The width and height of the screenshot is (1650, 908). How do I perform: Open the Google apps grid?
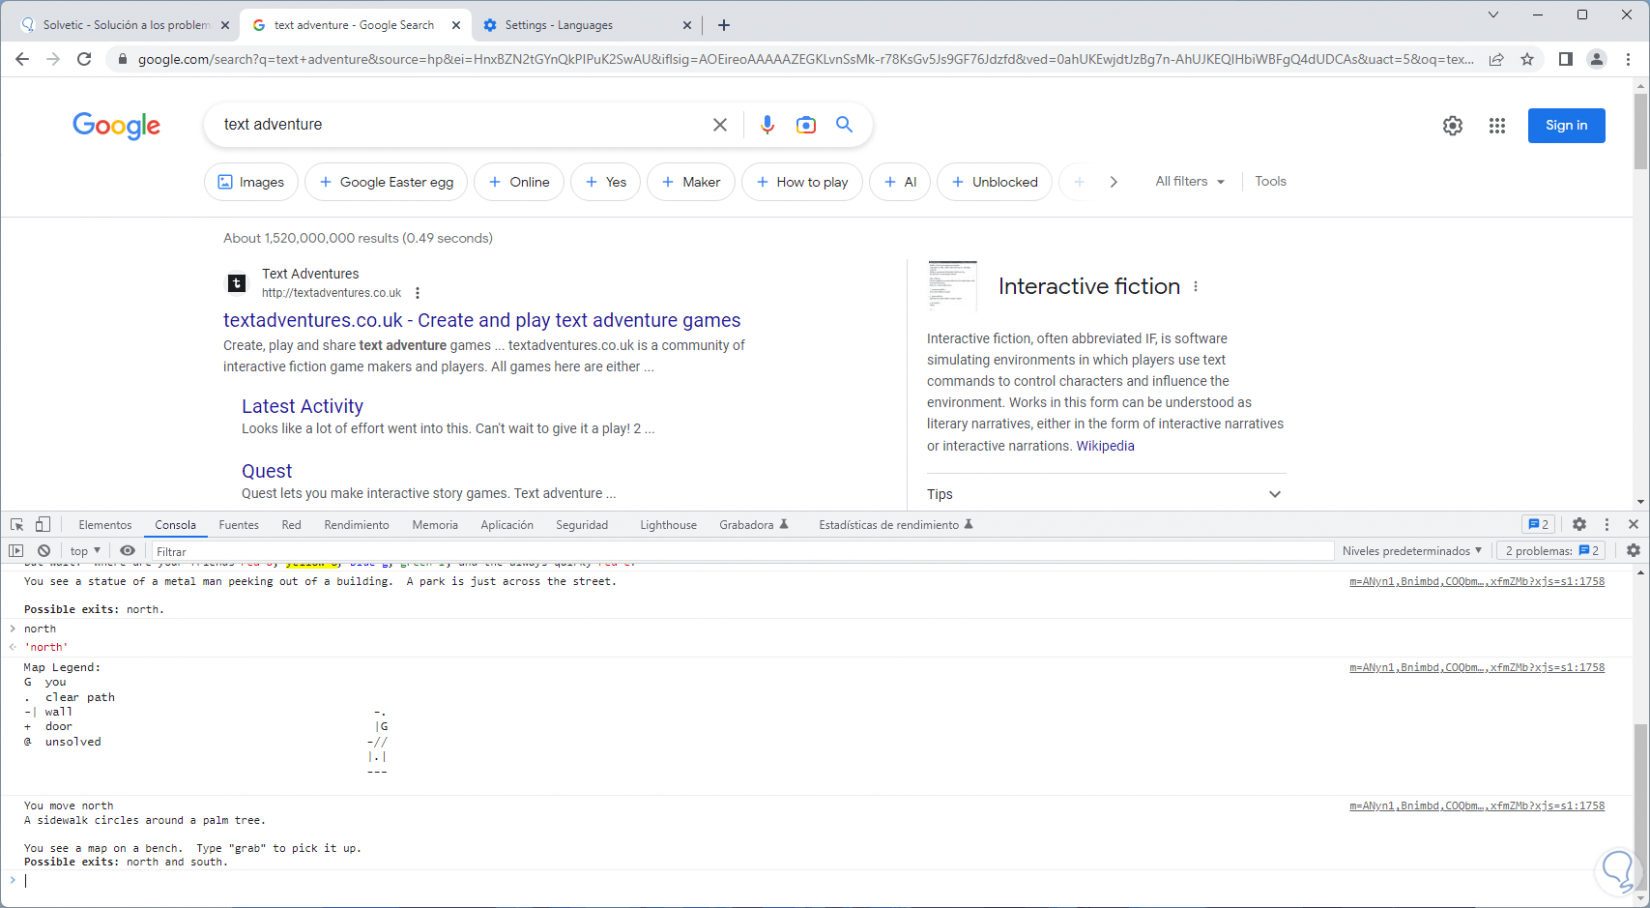tap(1497, 126)
